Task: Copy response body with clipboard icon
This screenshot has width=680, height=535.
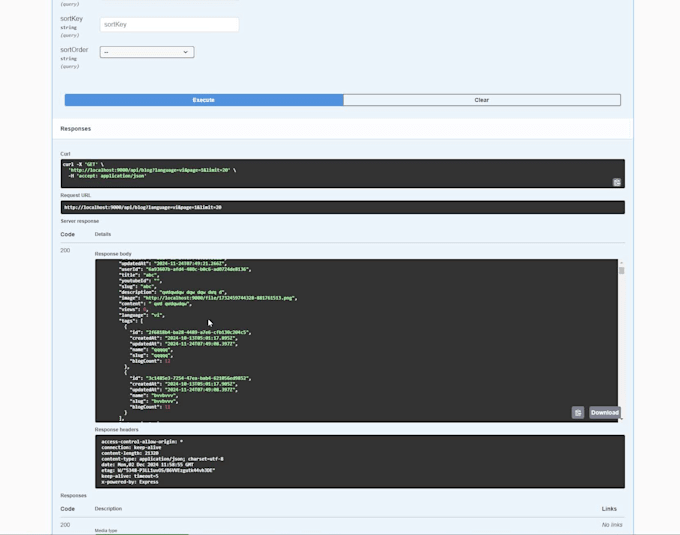Action: click(x=578, y=413)
